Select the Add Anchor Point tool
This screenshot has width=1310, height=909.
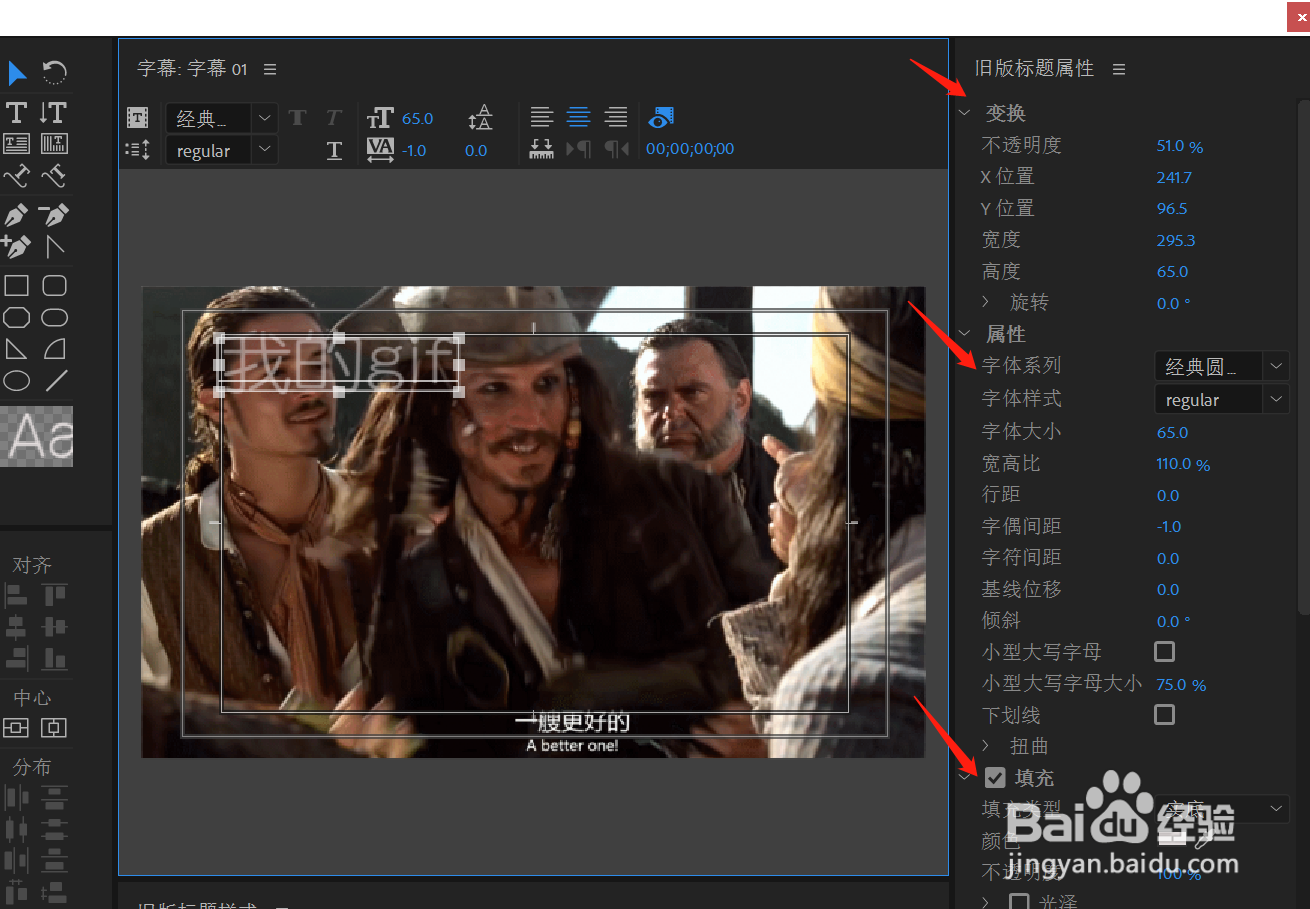[16, 246]
